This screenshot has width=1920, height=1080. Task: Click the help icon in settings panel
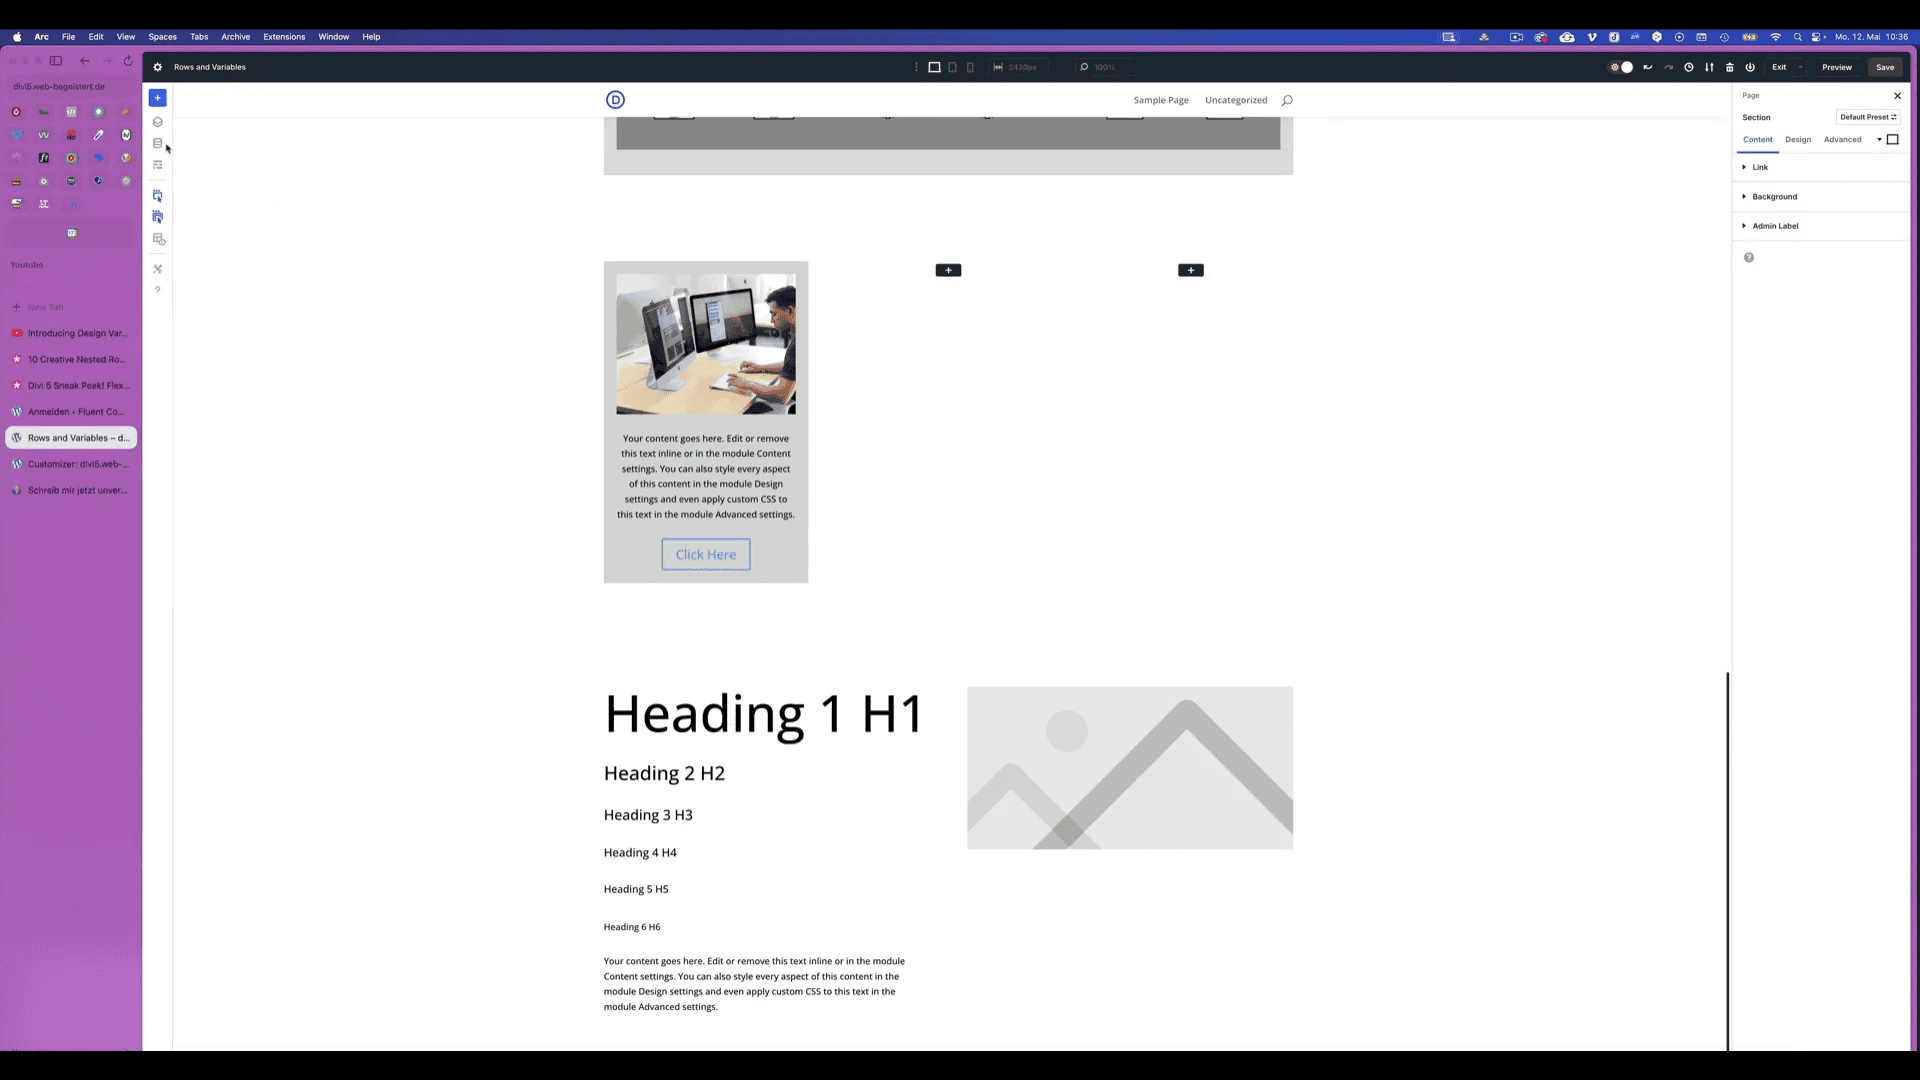(1749, 258)
